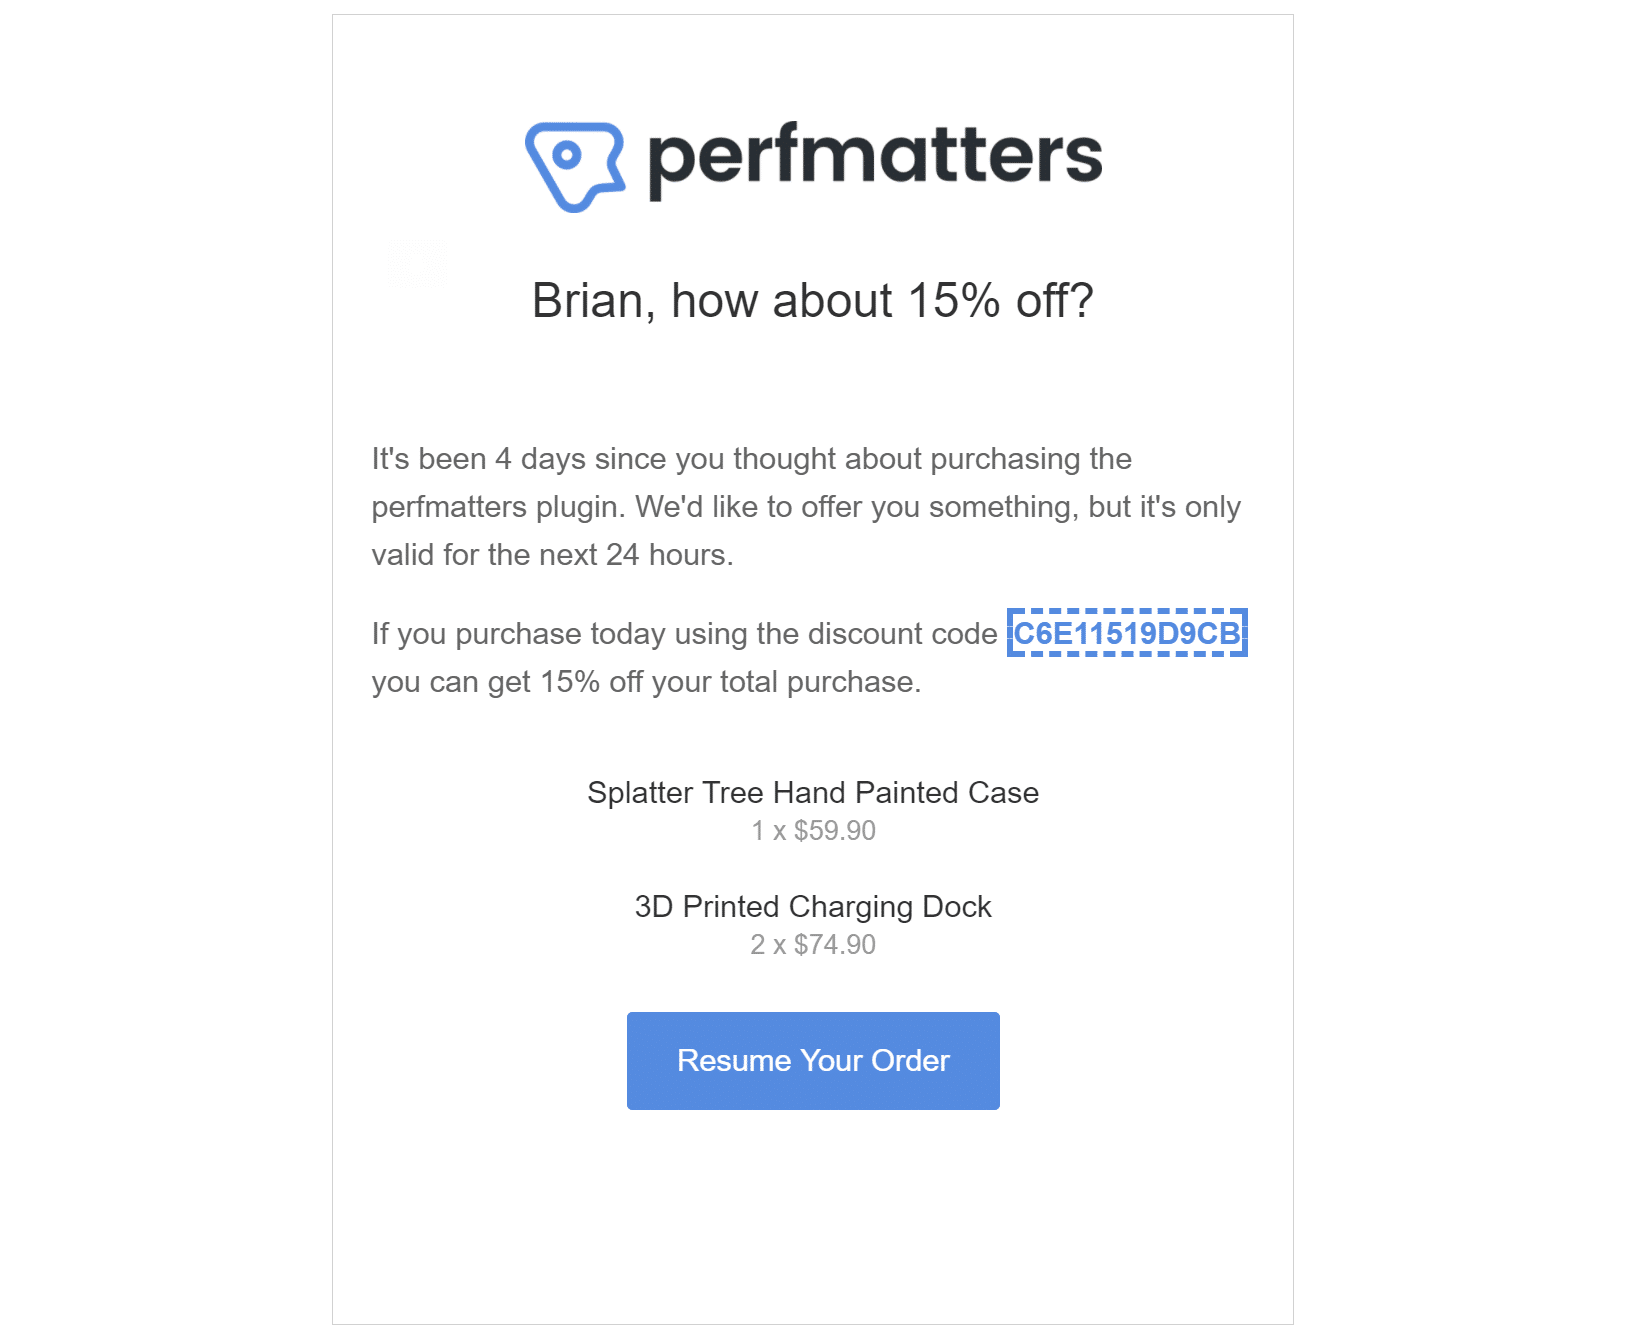This screenshot has height=1334, width=1630.
Task: Click the heading 'Brian, how about 15% off?'
Action: coord(813,300)
